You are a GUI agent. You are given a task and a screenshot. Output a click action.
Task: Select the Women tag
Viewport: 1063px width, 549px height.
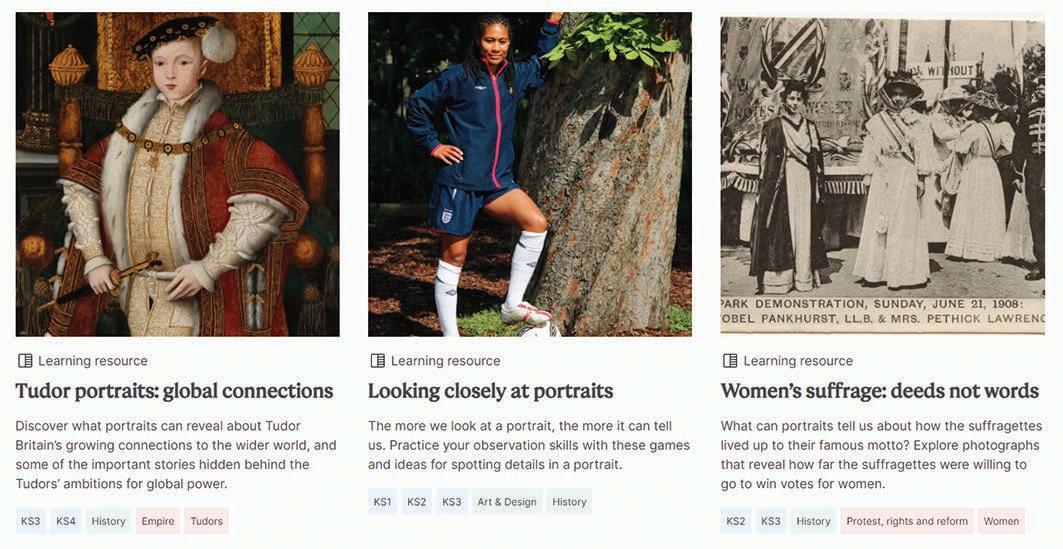pyautogui.click(x=1001, y=521)
